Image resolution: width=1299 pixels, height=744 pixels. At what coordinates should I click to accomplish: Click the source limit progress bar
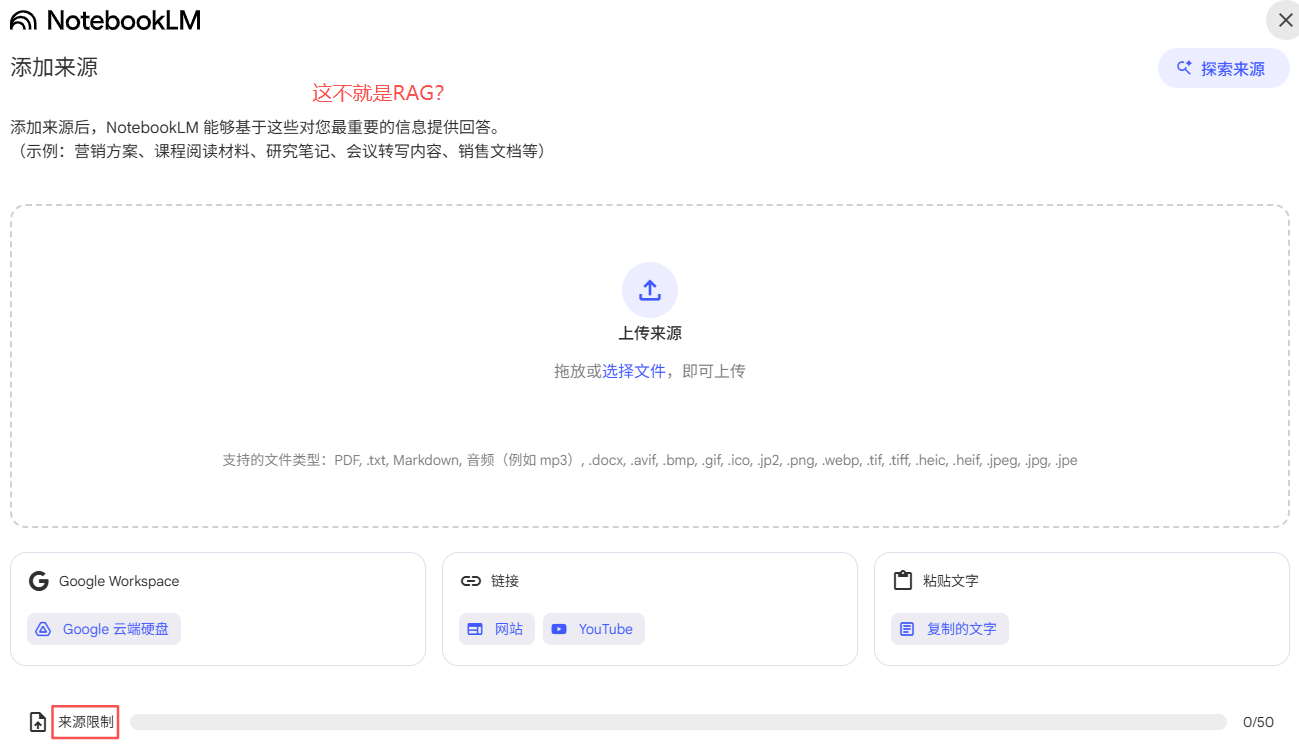(x=680, y=721)
